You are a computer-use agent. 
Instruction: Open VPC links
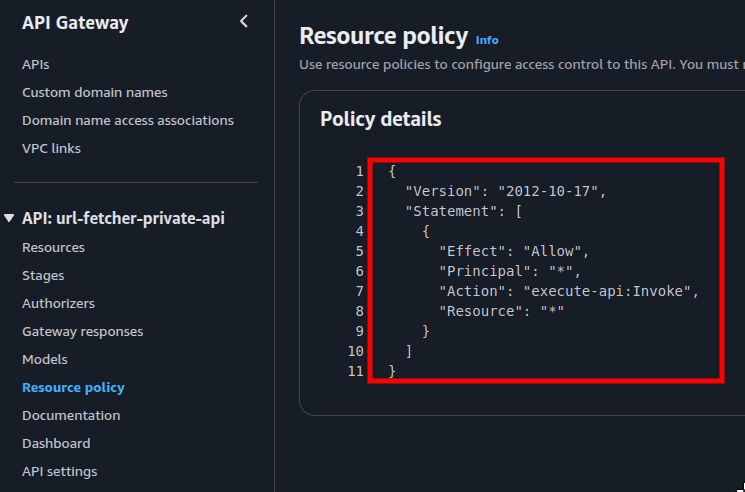[x=51, y=149]
